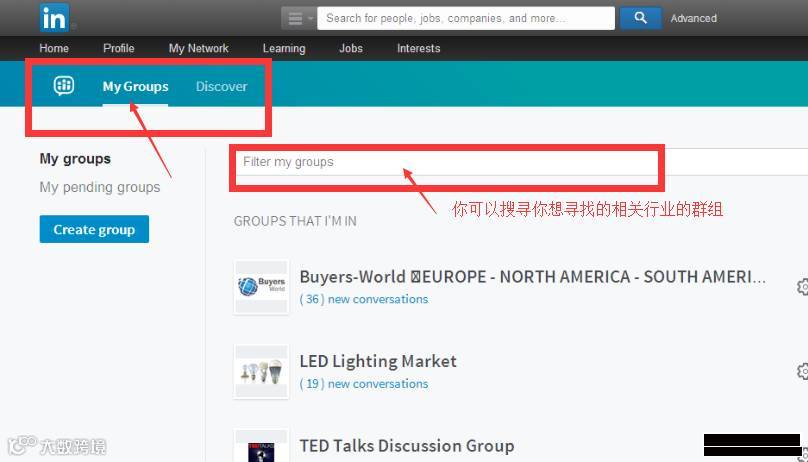Open the Learning menu item
Screen dimensions: 808x462
[284, 48]
